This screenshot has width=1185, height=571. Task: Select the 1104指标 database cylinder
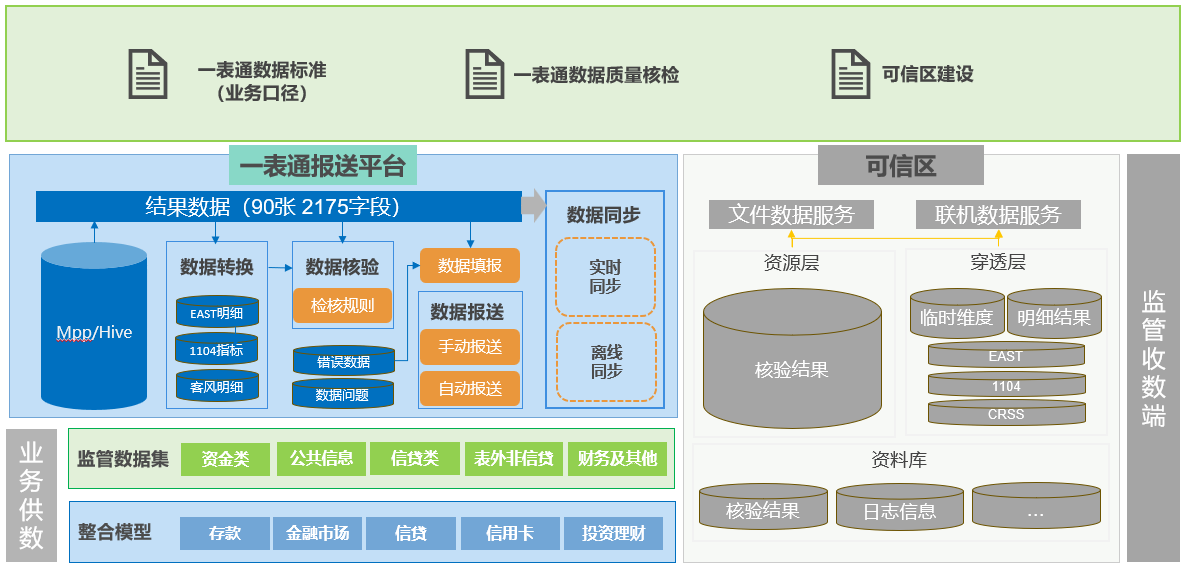(x=217, y=350)
